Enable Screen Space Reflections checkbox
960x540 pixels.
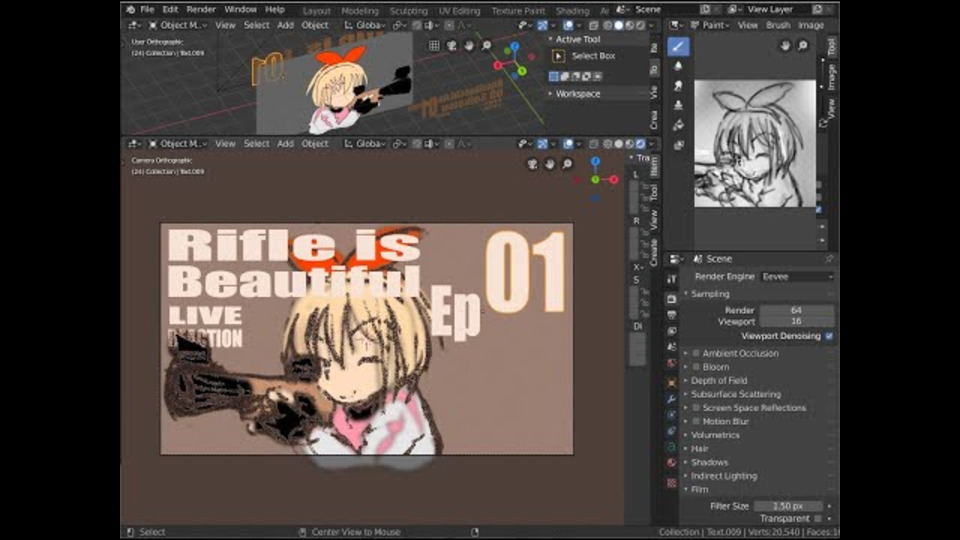point(696,408)
